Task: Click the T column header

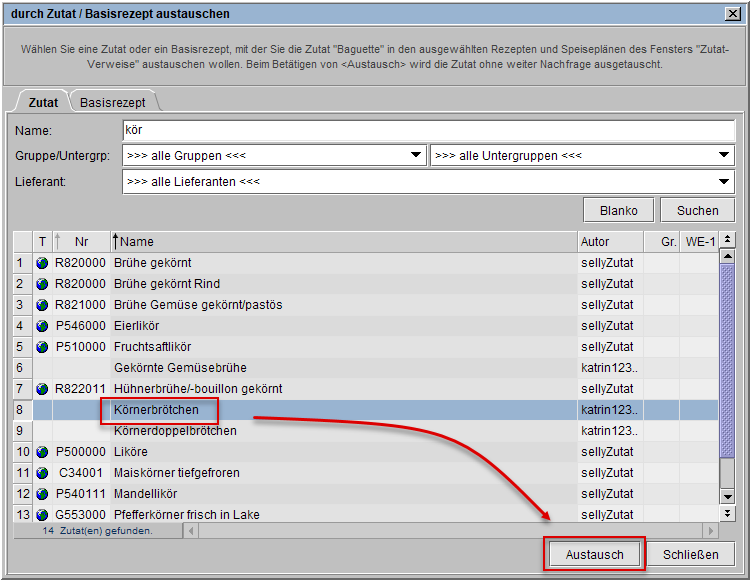Action: point(43,242)
